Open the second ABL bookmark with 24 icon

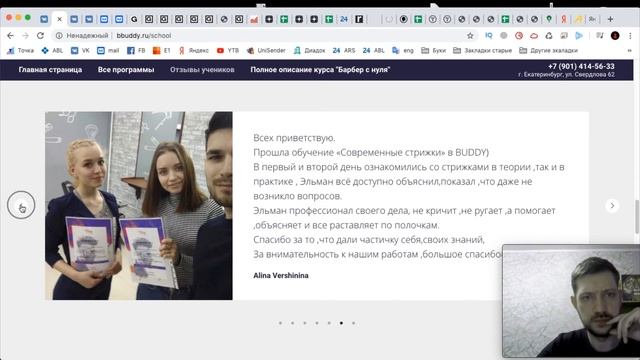tap(373, 51)
